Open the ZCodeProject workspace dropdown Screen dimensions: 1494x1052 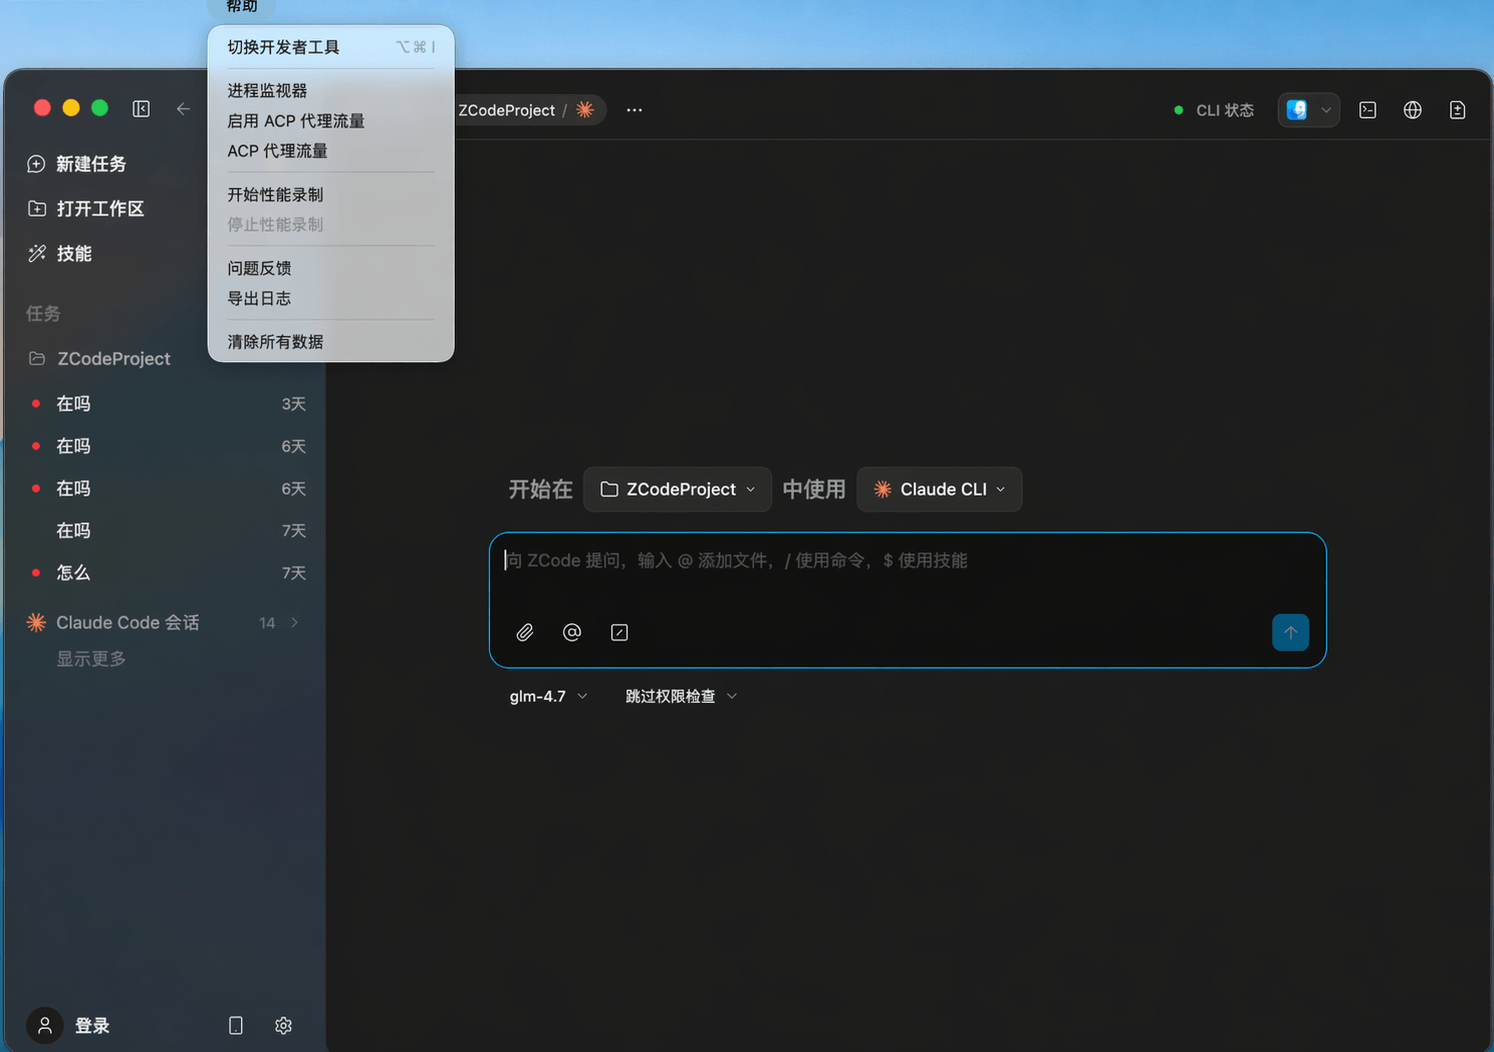click(x=677, y=489)
